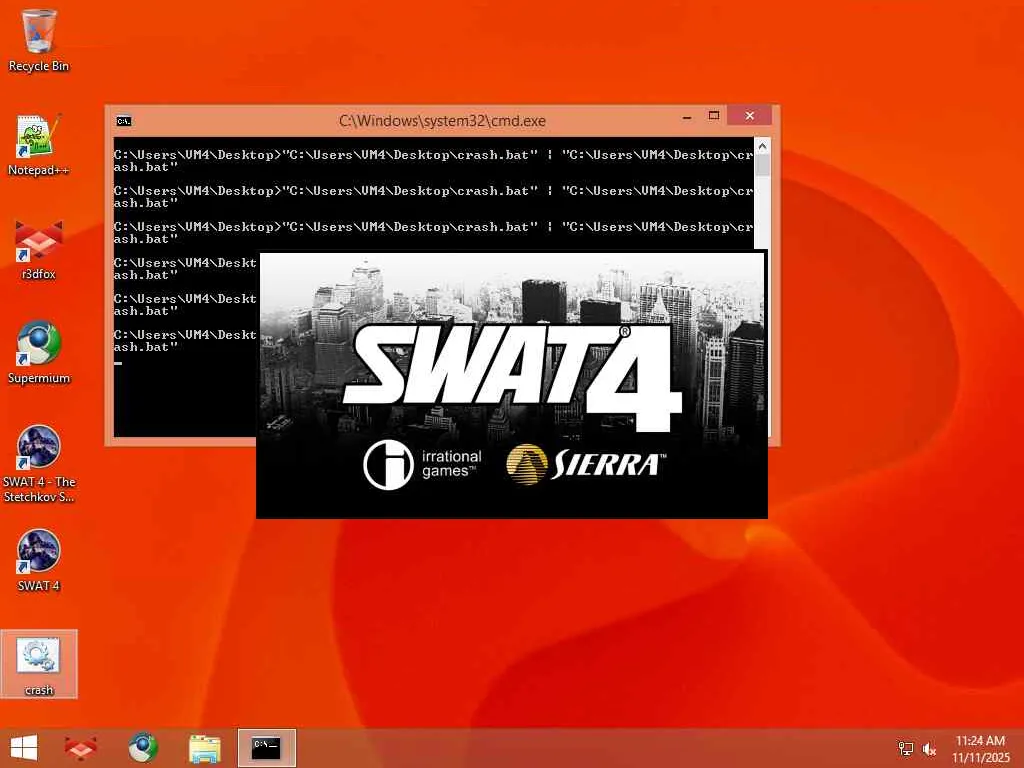Select the Notepad++ desktop shortcut
1024x768 pixels.
pos(39,145)
